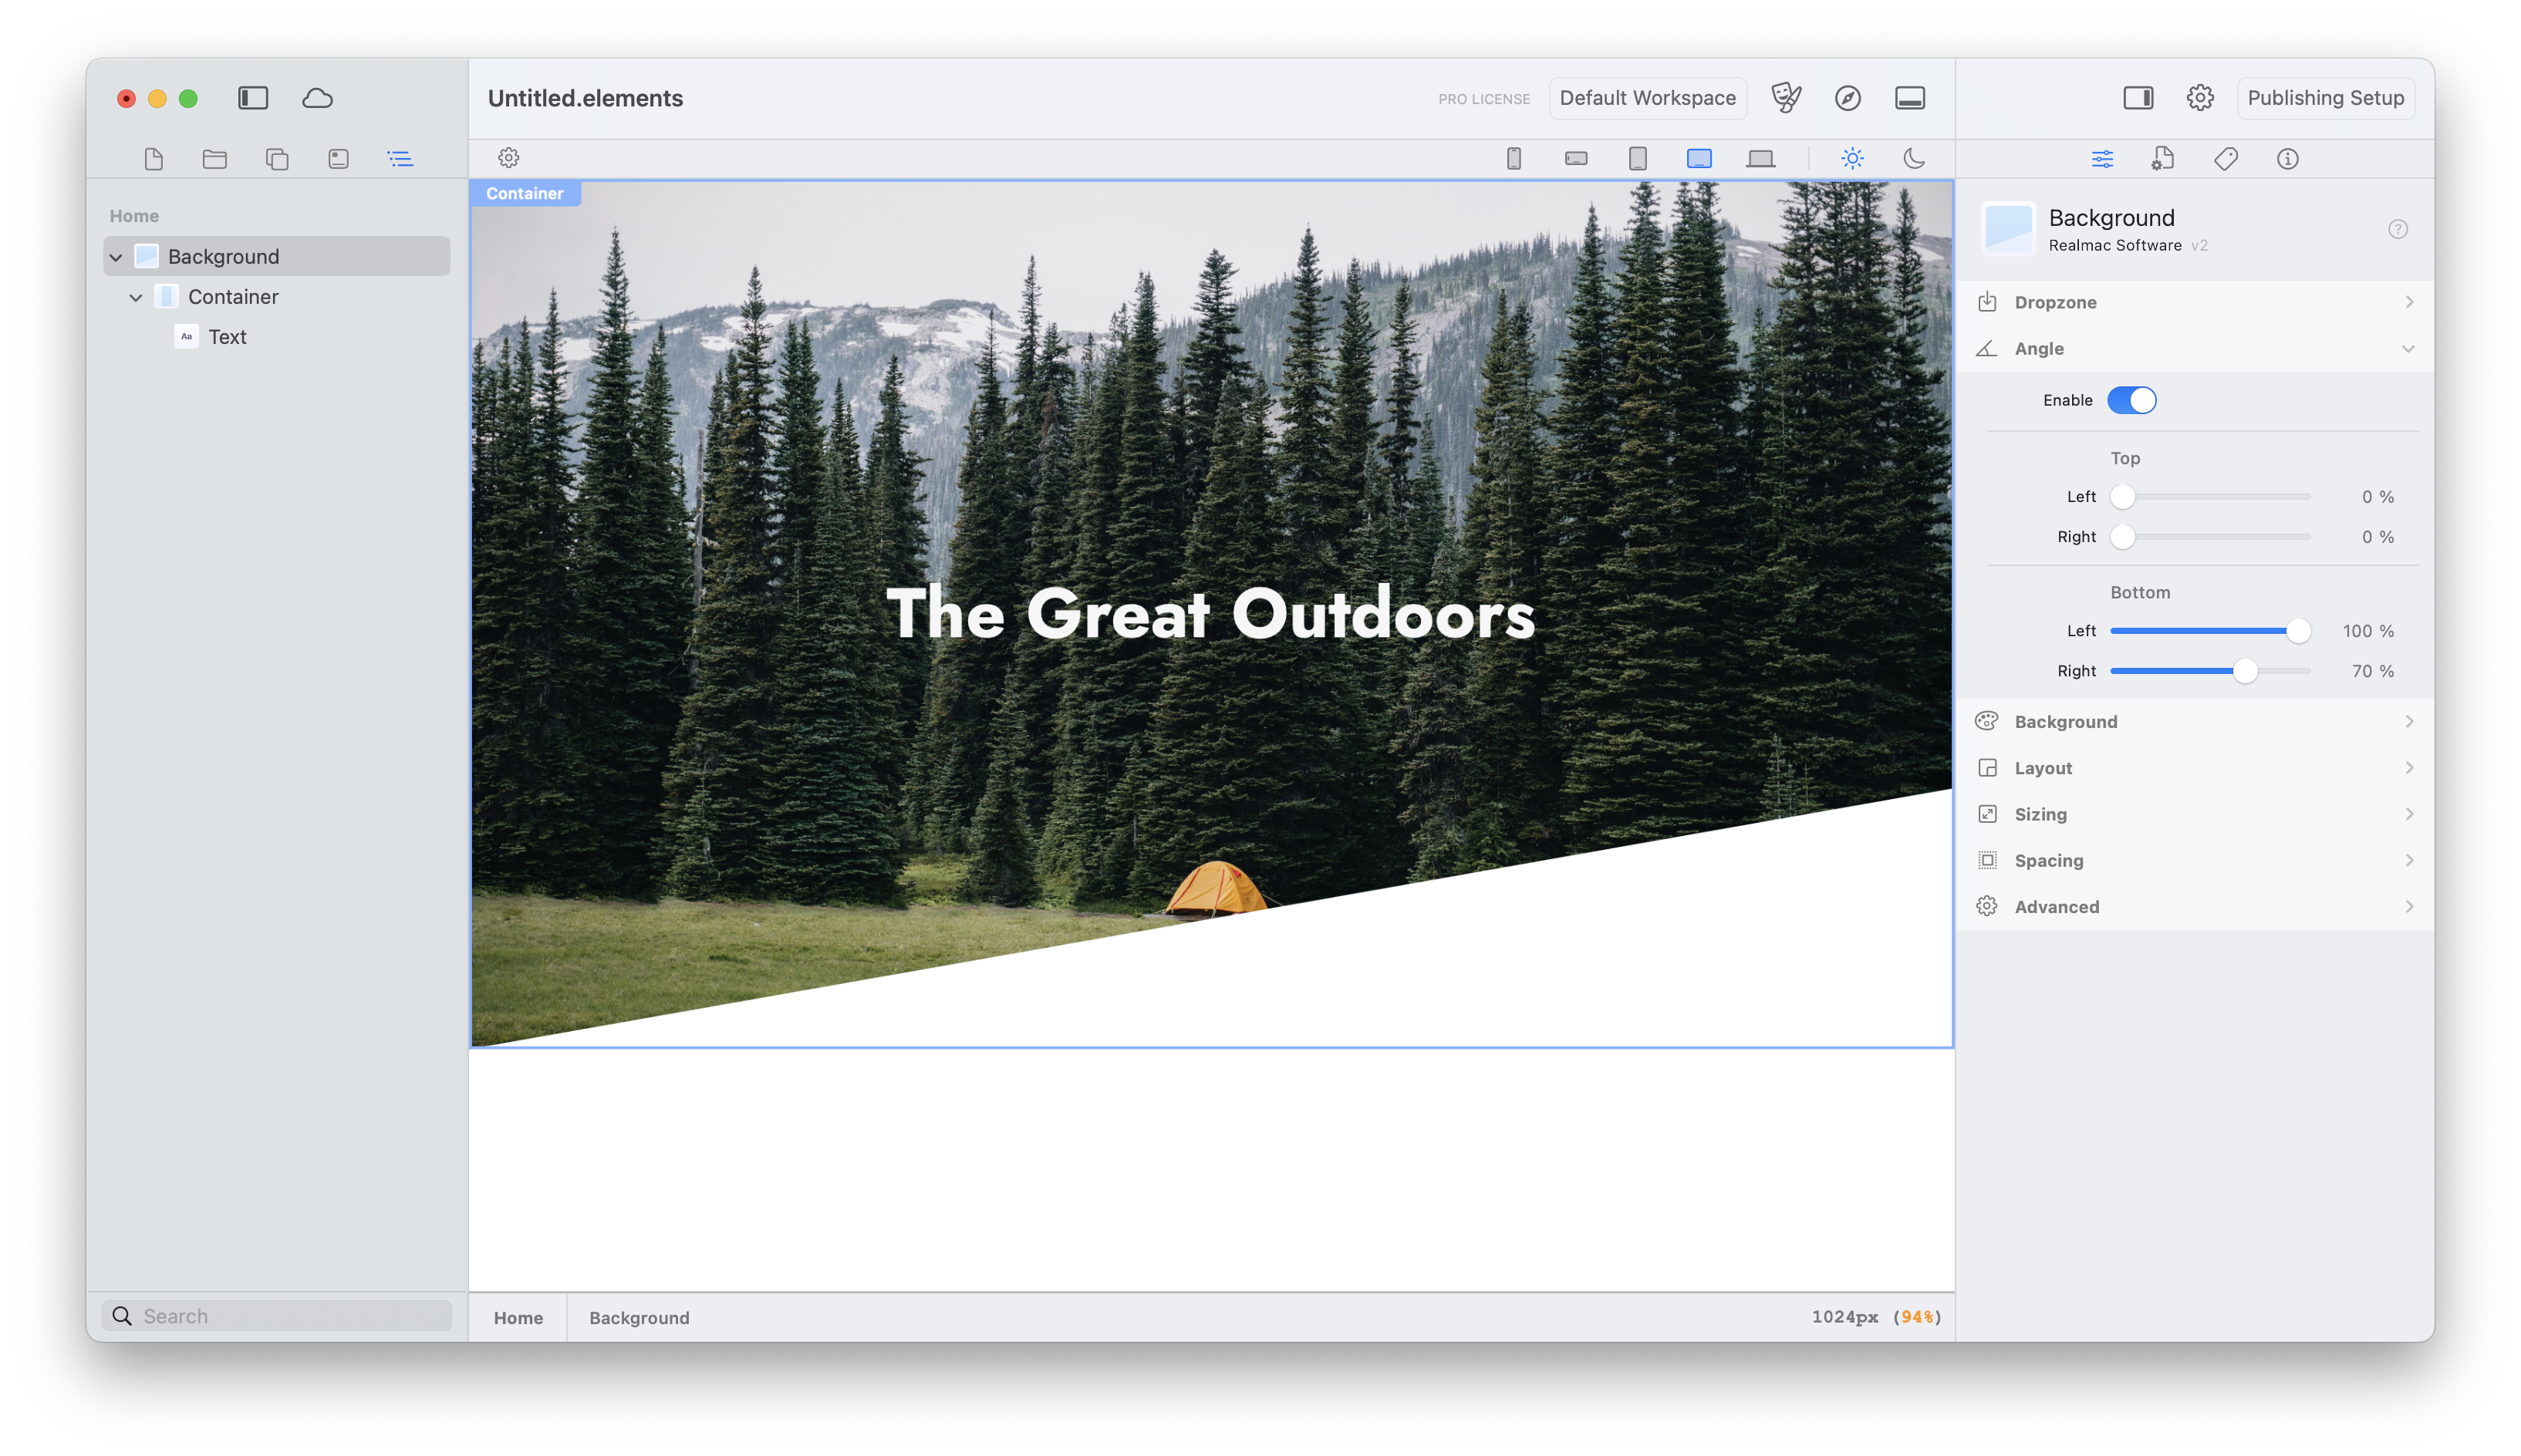
Task: Click the cloud sync icon
Action: (x=317, y=98)
